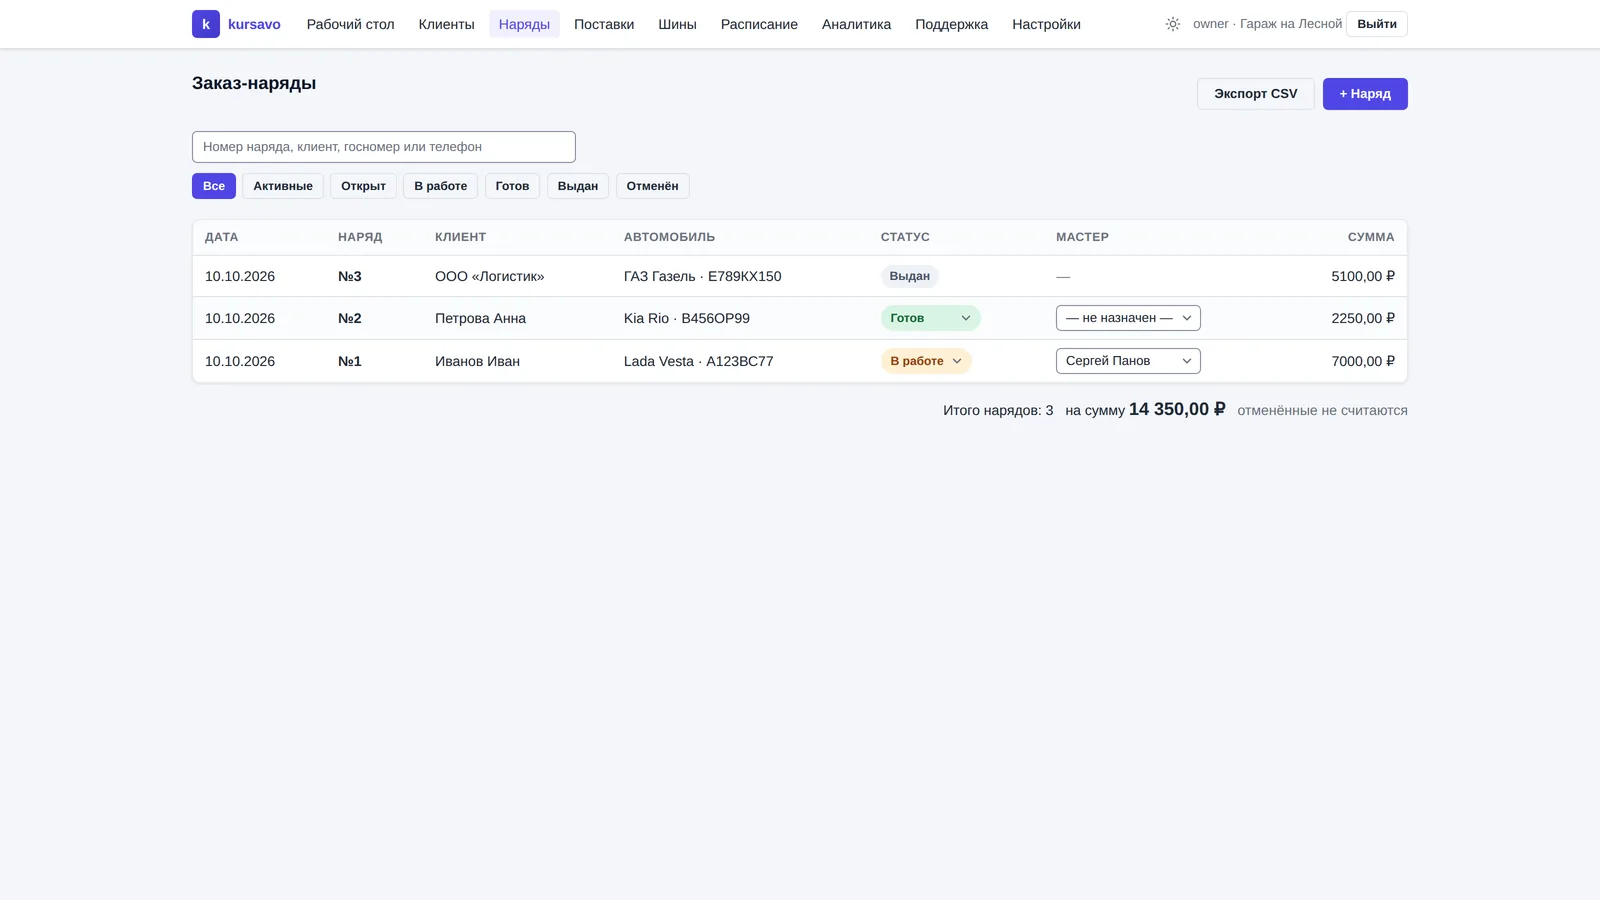Screen dimensions: 1600x900
Task: Toggle the light/dark theme sun icon
Action: (x=1172, y=24)
